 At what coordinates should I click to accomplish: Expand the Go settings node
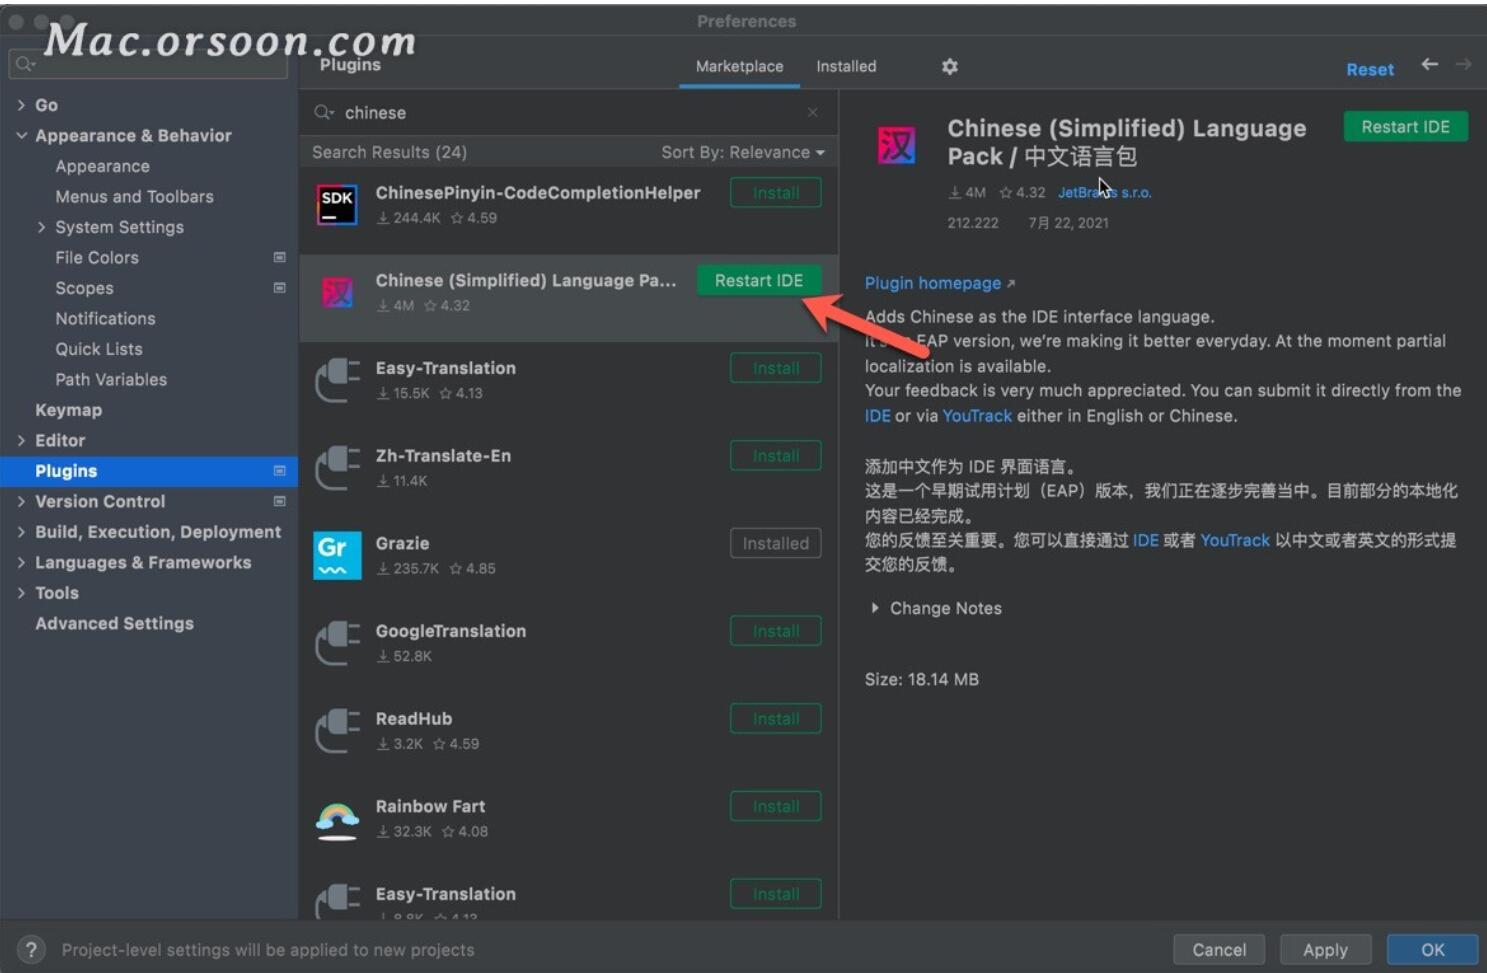[x=21, y=105]
